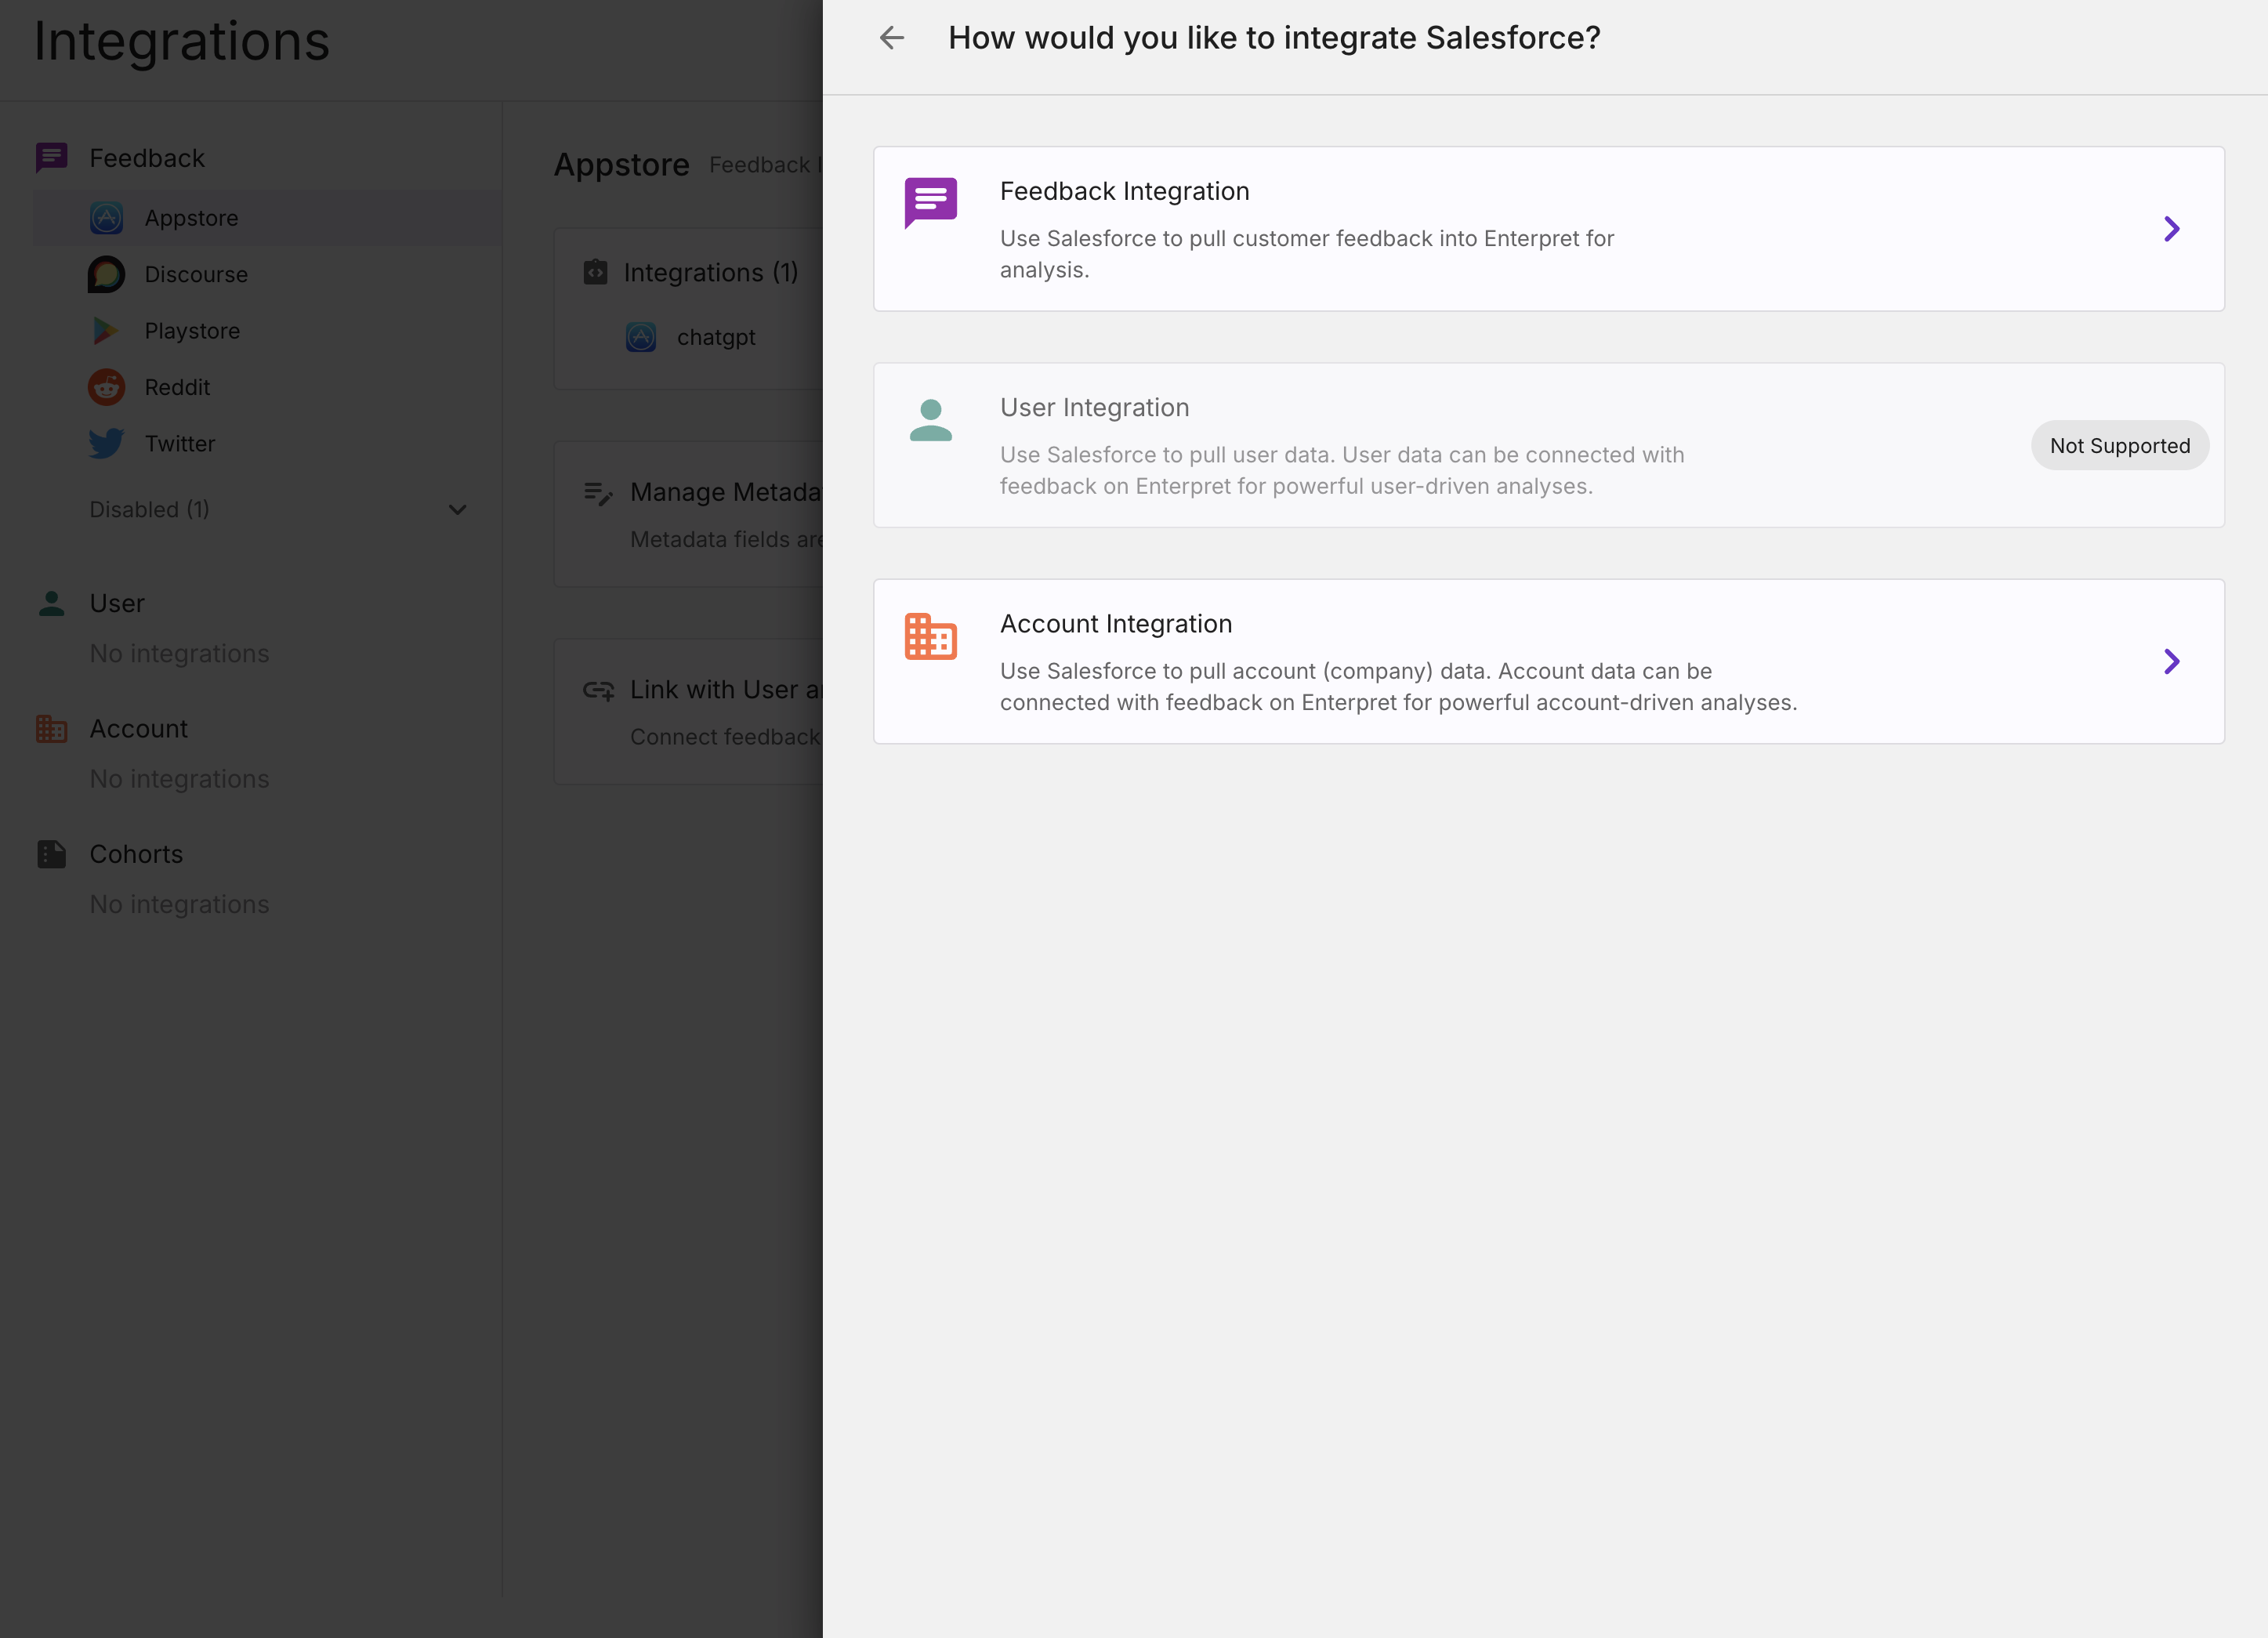This screenshot has width=2268, height=1638.
Task: Open Account Integration via its chevron arrow
Action: pyautogui.click(x=2171, y=662)
